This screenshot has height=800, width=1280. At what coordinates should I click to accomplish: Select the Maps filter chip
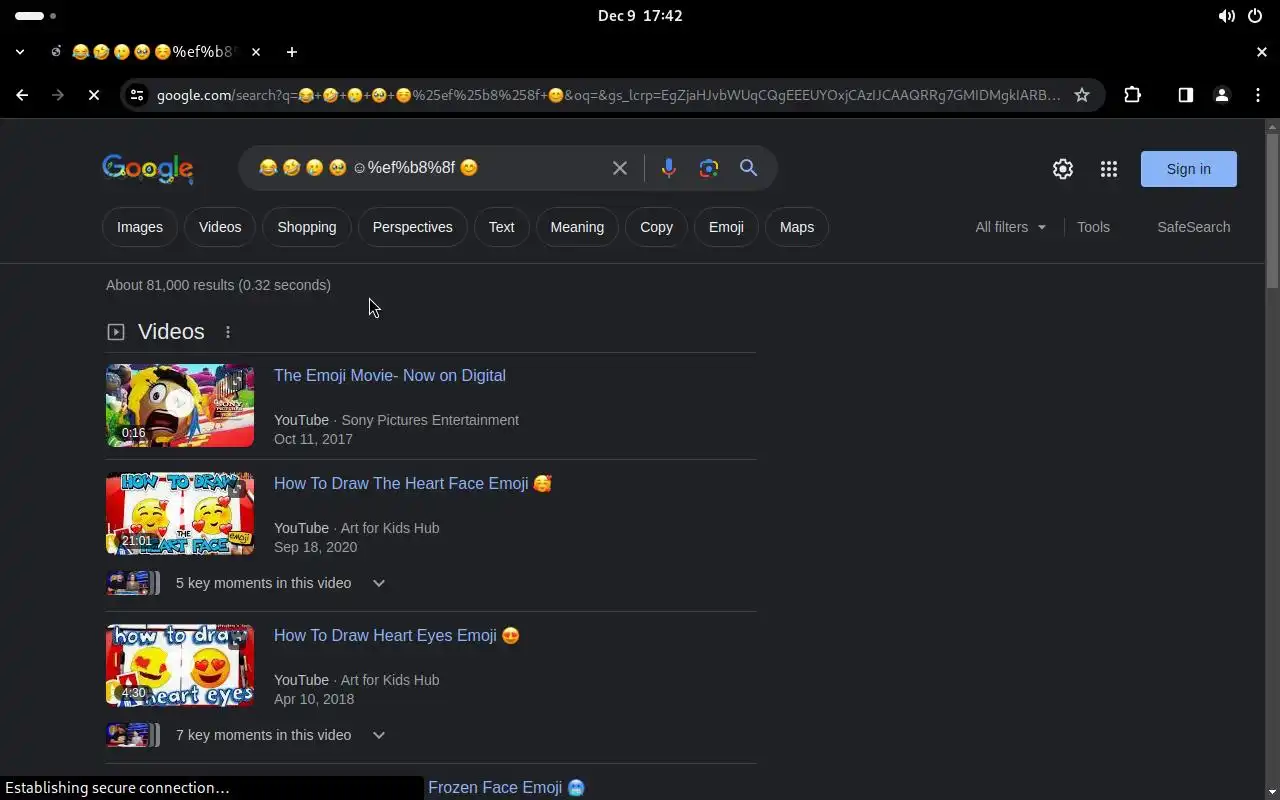pyautogui.click(x=797, y=227)
